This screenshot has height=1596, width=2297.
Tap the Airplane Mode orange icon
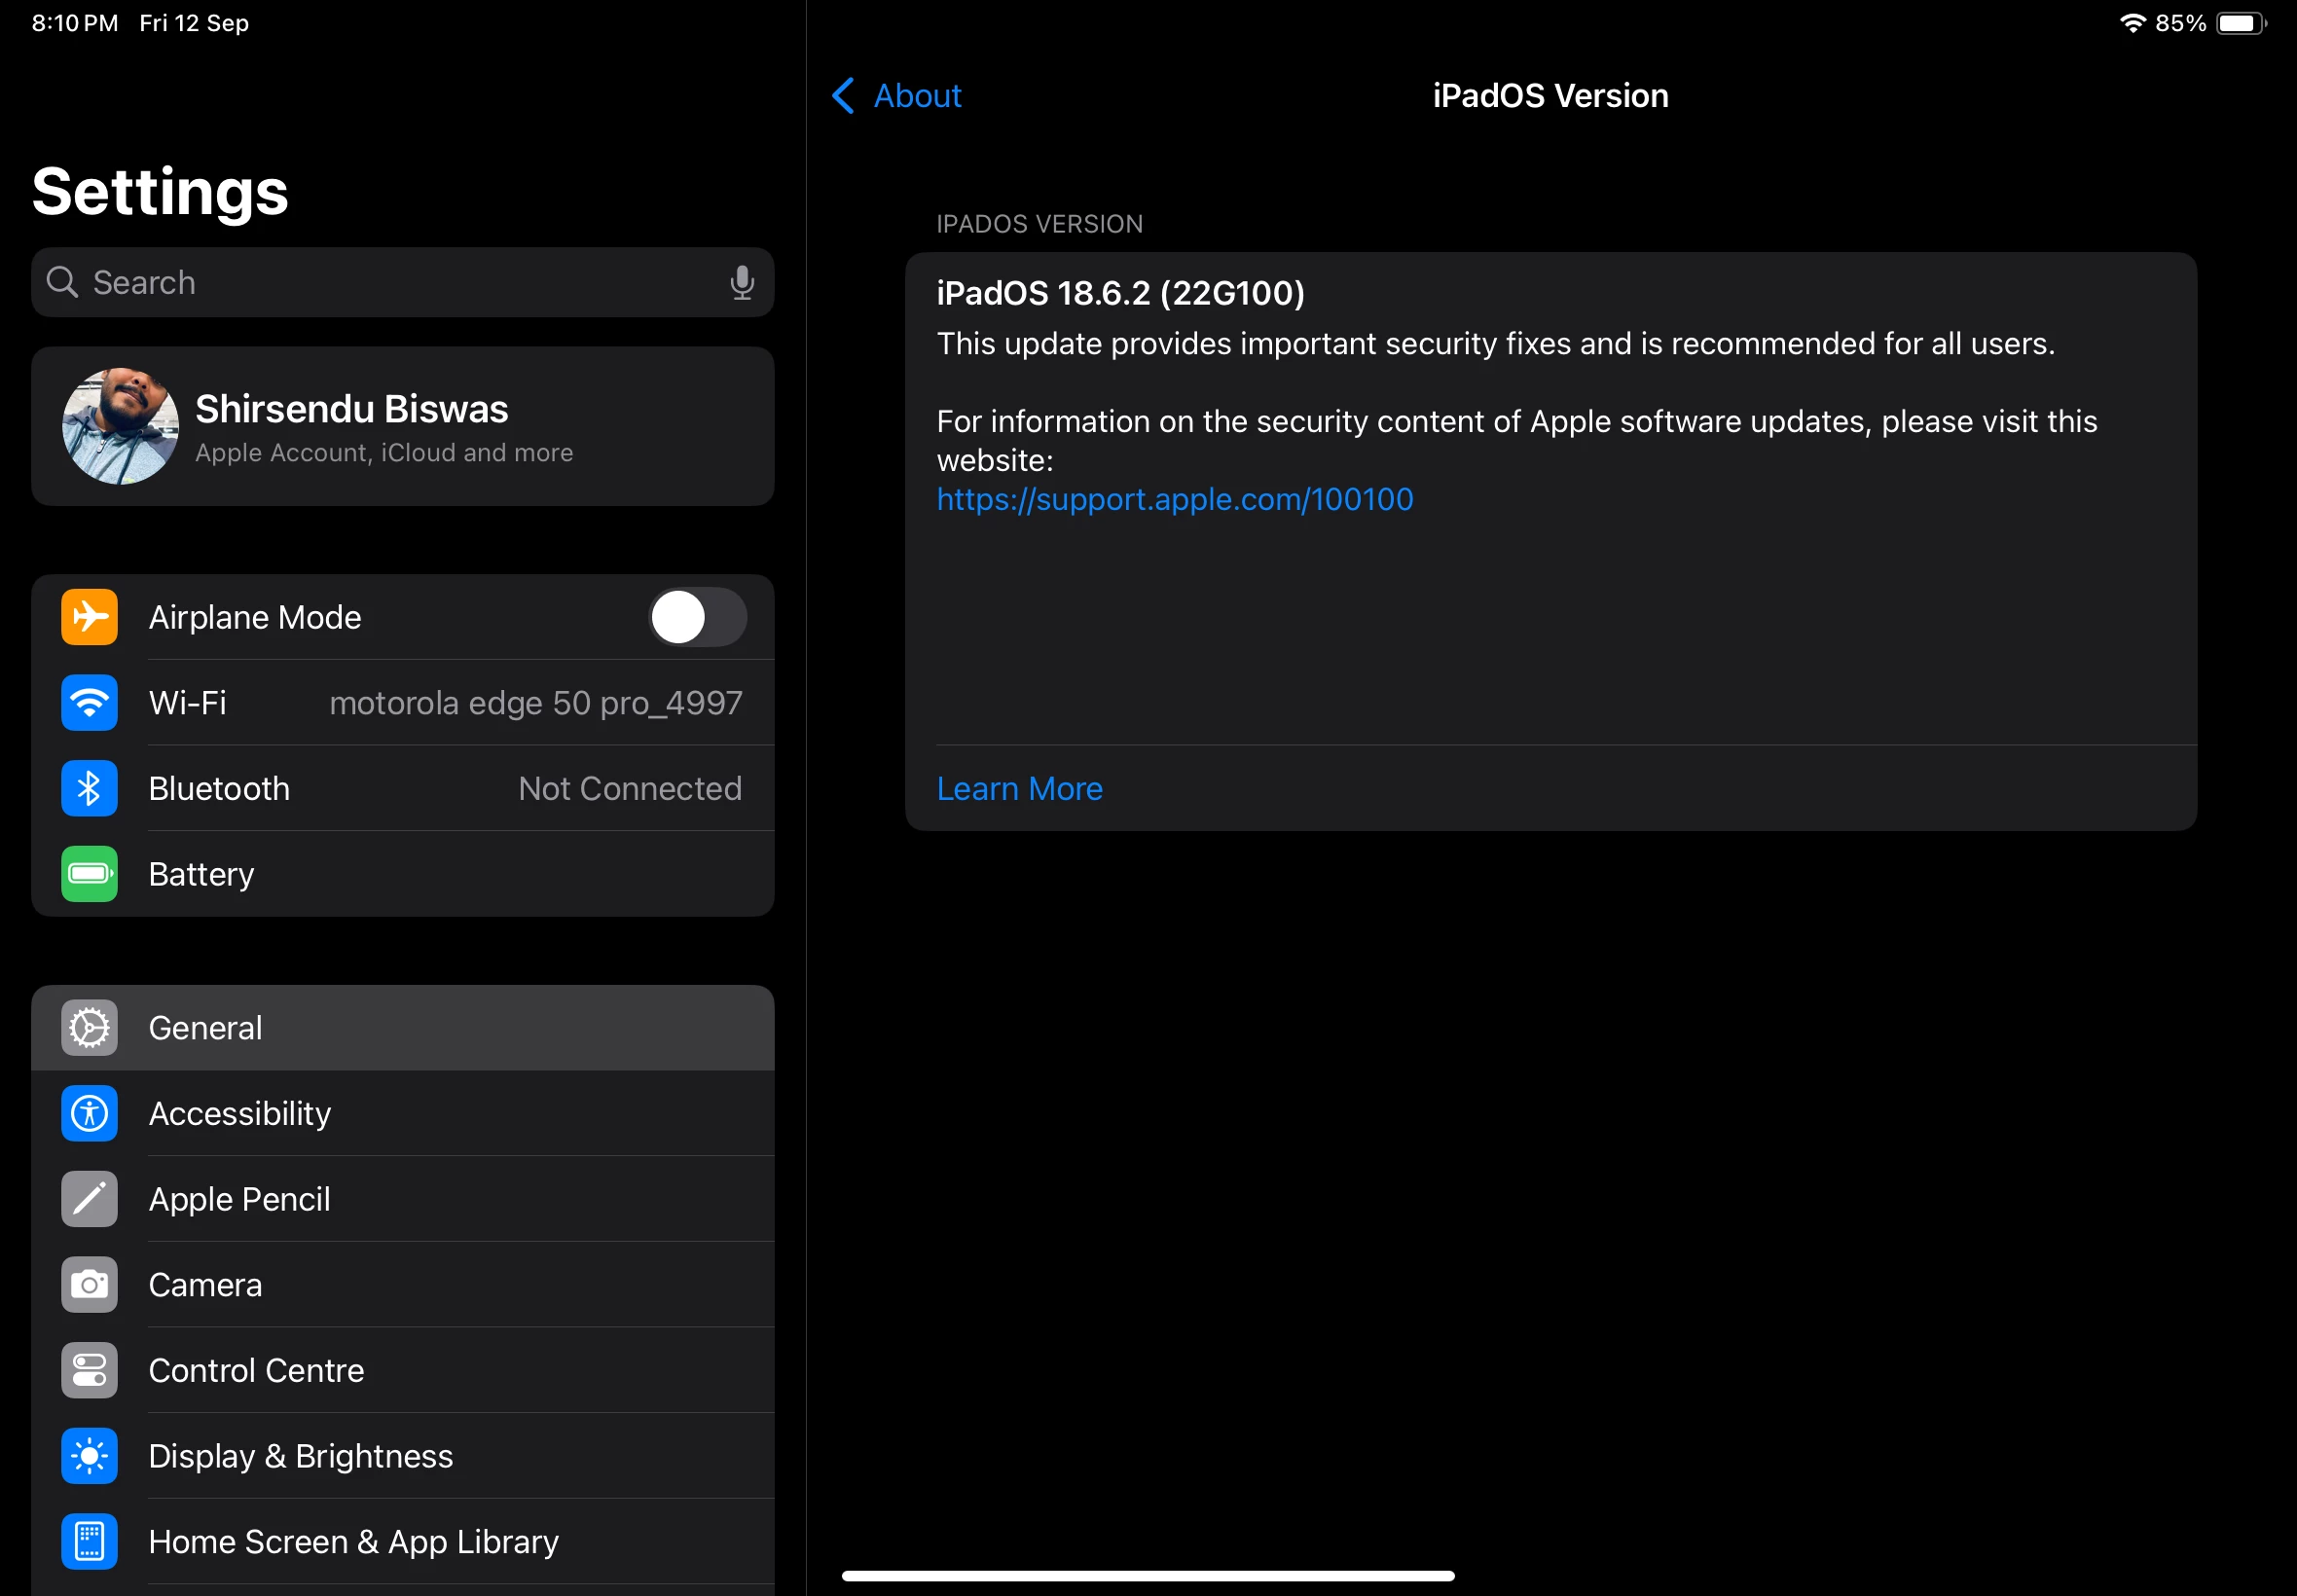tap(89, 617)
